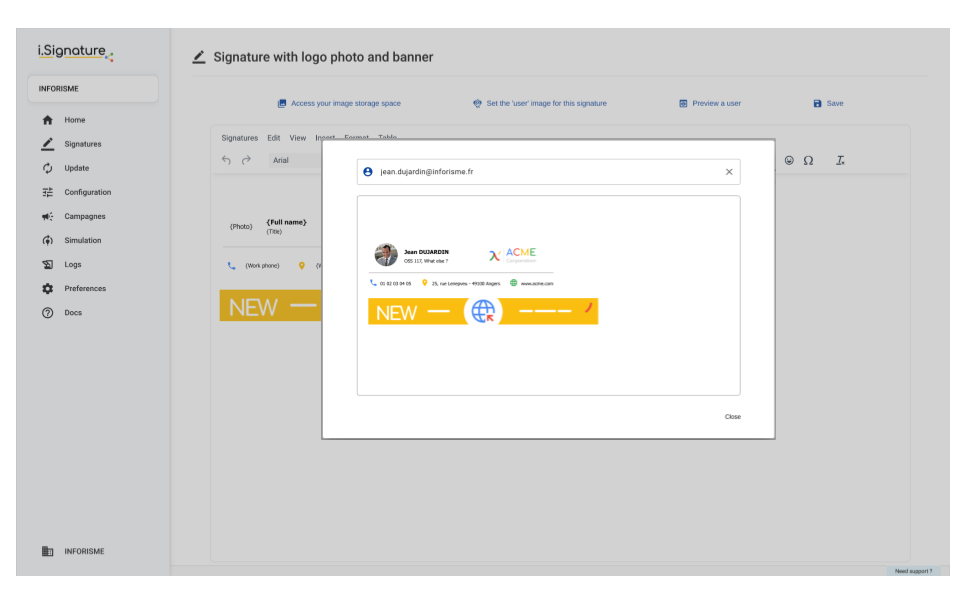Click the phone icon in signature preview

click(x=373, y=283)
